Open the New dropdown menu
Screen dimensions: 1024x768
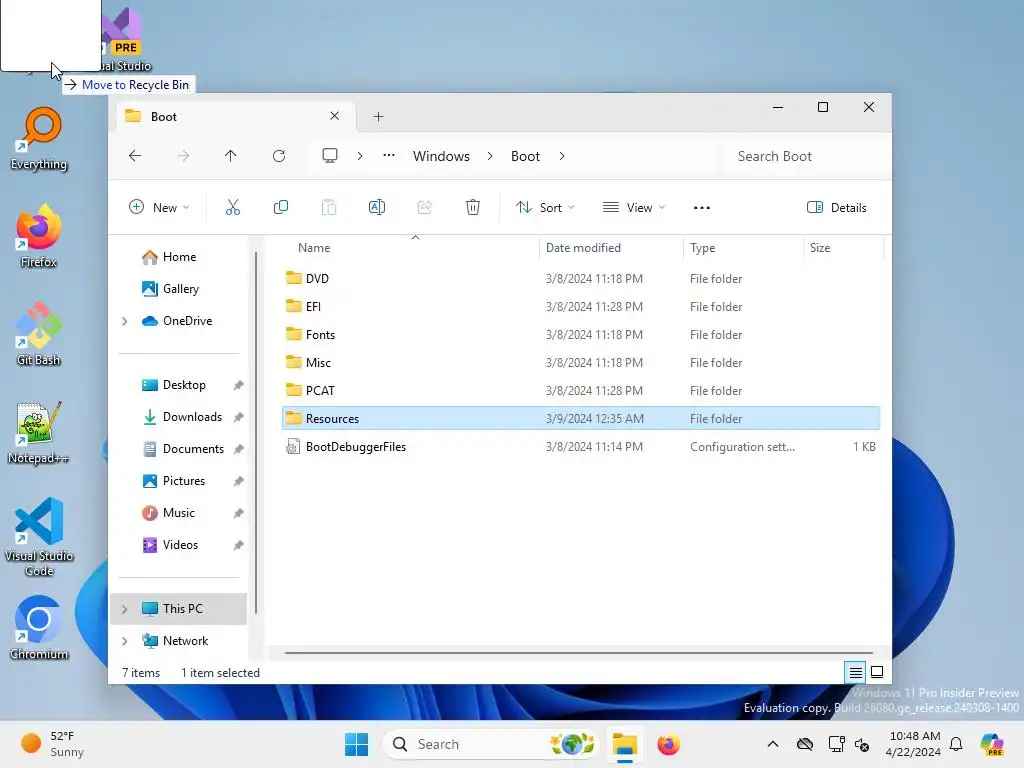tap(159, 208)
